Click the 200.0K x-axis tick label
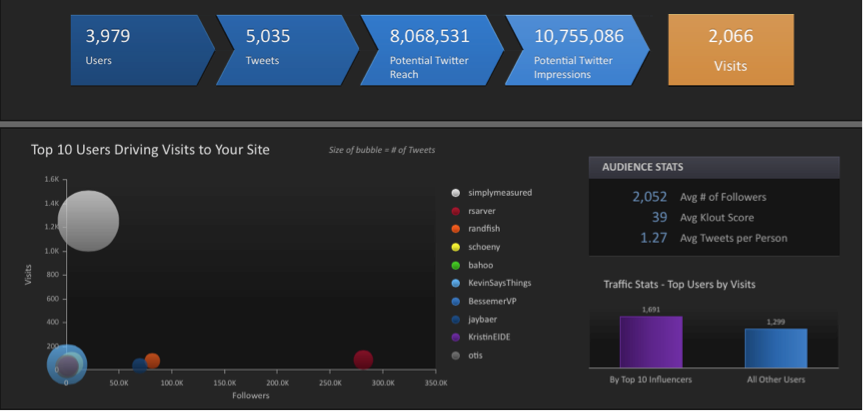Screen dimensions: 863x411 [277, 382]
